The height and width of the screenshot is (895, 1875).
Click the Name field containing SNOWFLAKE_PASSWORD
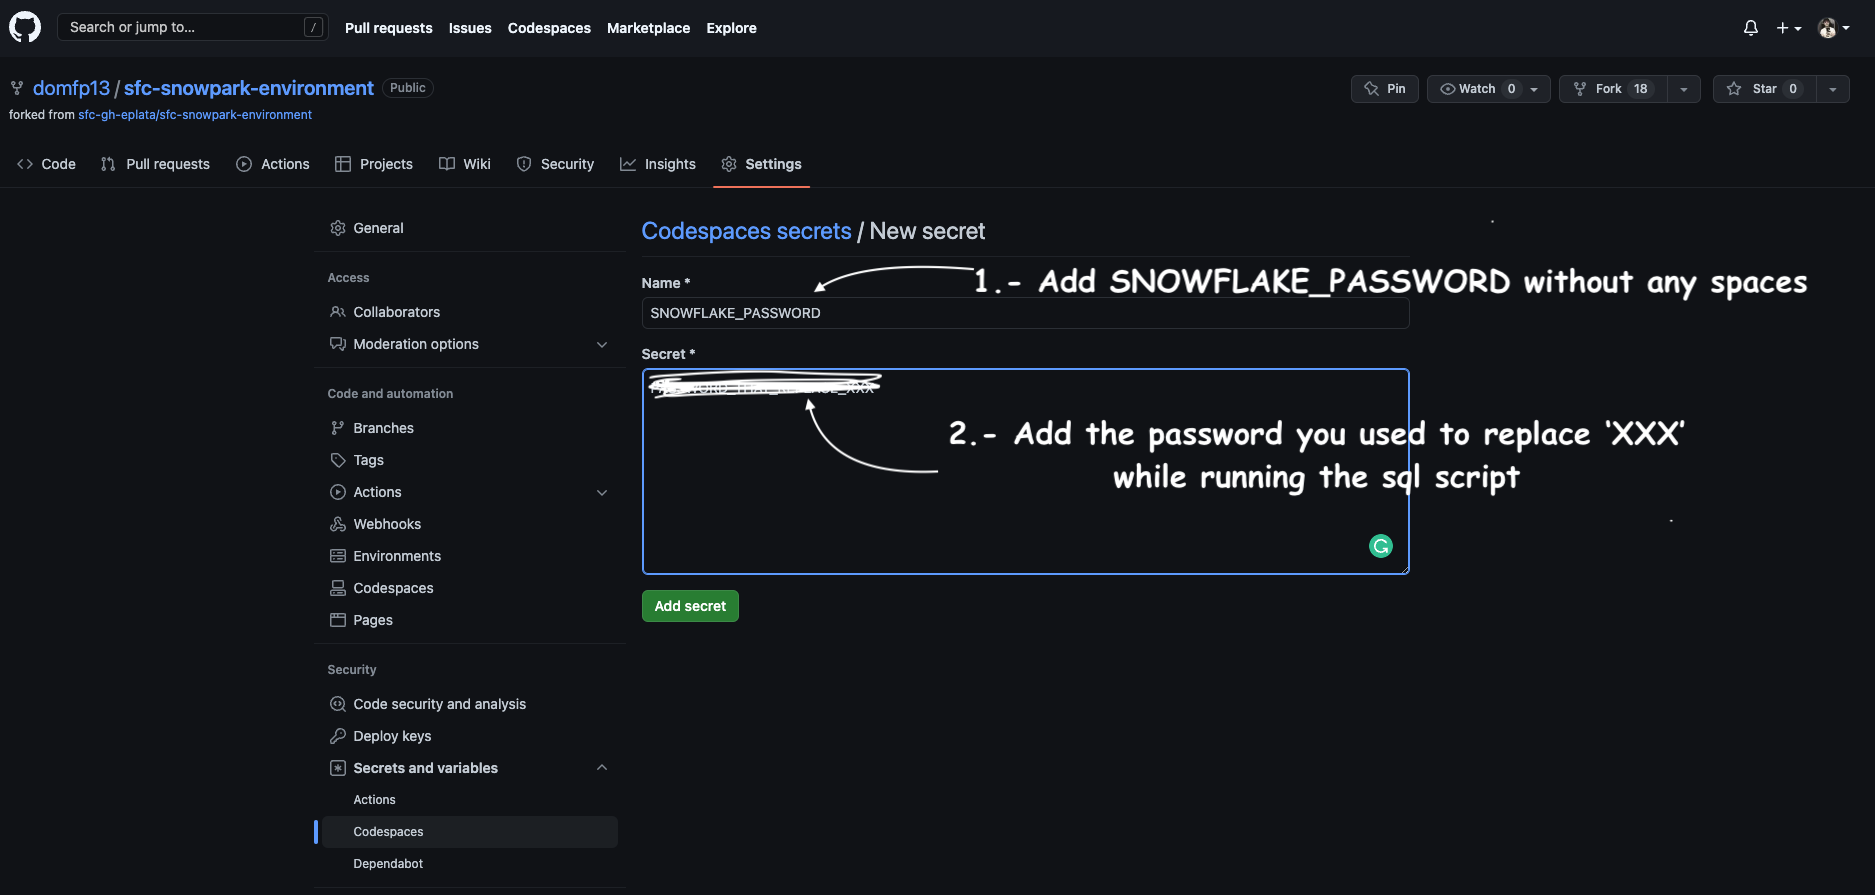1025,313
